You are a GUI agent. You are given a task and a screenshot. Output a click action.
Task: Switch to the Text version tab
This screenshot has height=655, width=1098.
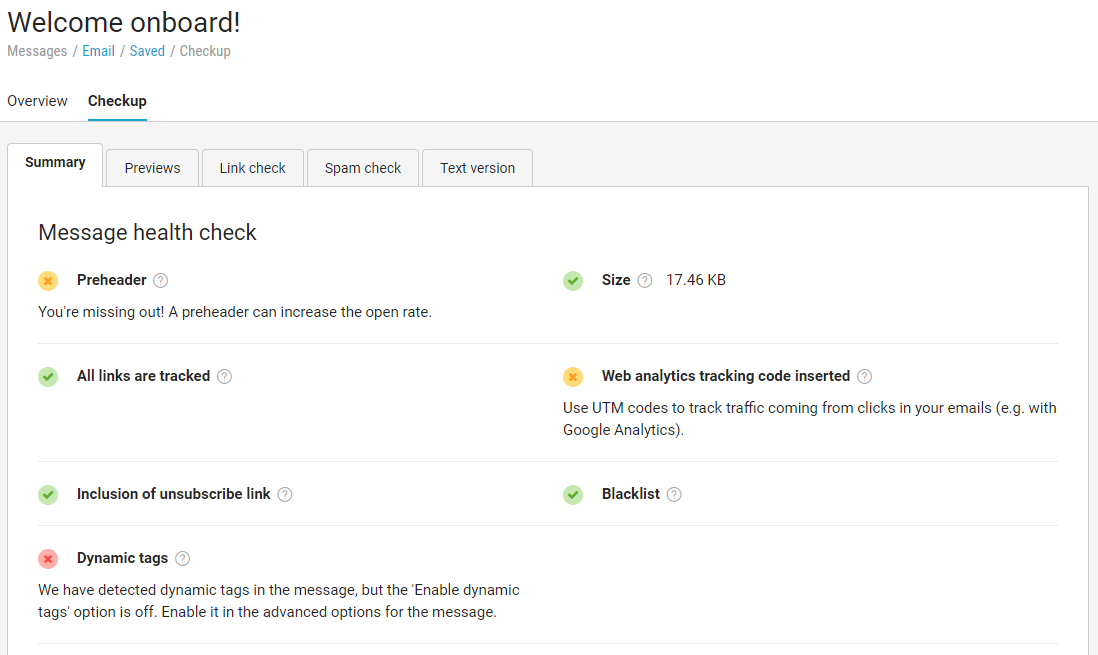pyautogui.click(x=477, y=168)
